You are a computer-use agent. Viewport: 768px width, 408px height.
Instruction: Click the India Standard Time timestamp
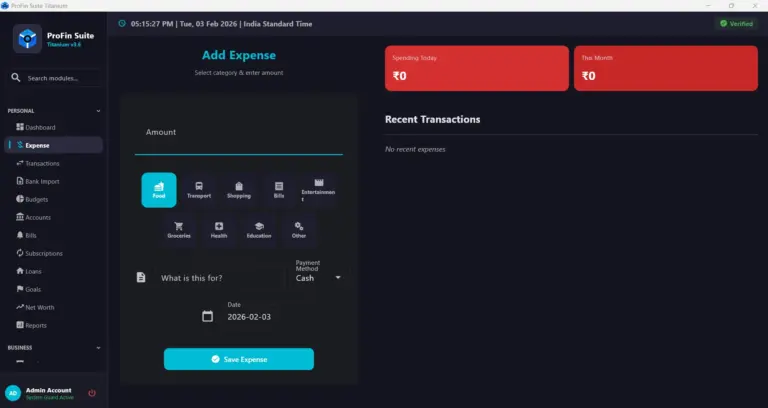click(x=221, y=24)
